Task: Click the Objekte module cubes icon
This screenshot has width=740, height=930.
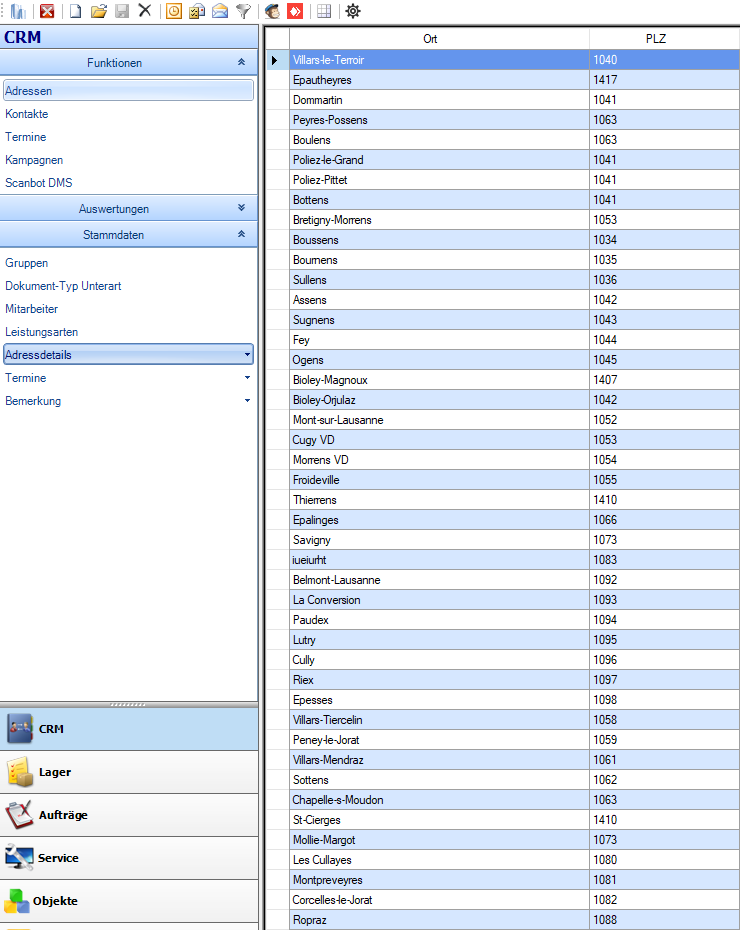Action: (x=17, y=901)
